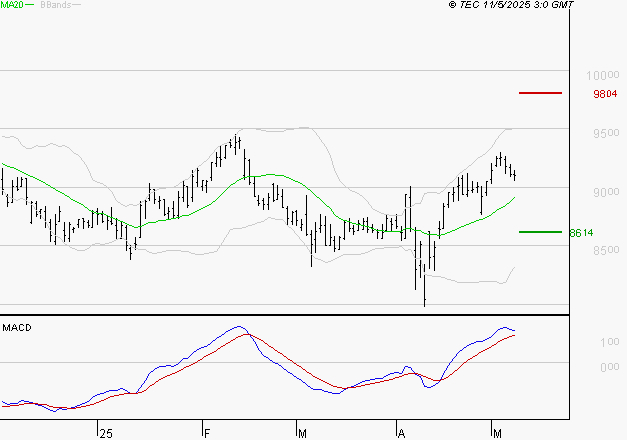Click the 8500 price axis label
This screenshot has width=627, height=440.
pos(606,250)
